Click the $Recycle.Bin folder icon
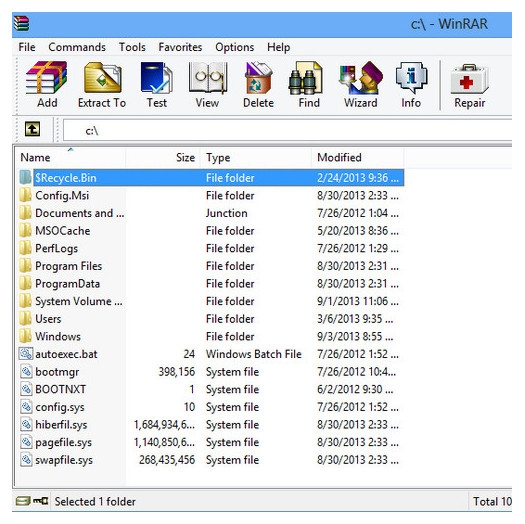Screen dimensions: 525x524 pyautogui.click(x=25, y=177)
